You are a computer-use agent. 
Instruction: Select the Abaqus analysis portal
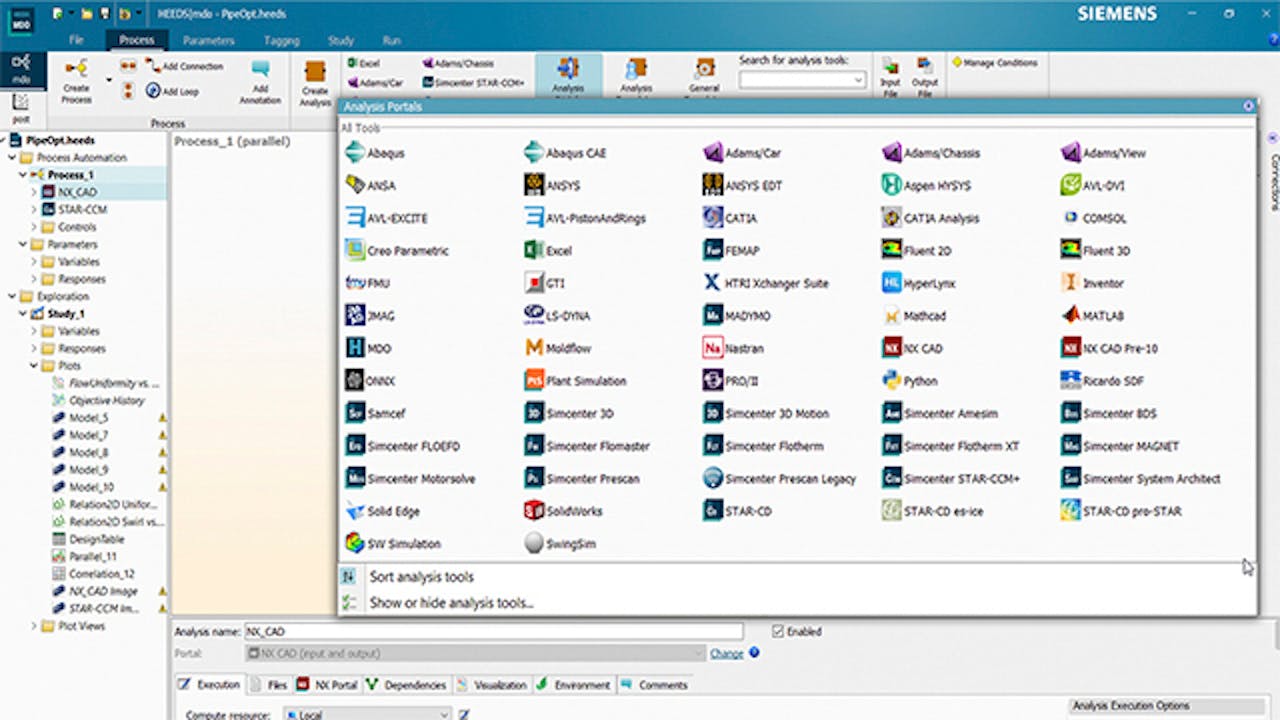pos(375,153)
